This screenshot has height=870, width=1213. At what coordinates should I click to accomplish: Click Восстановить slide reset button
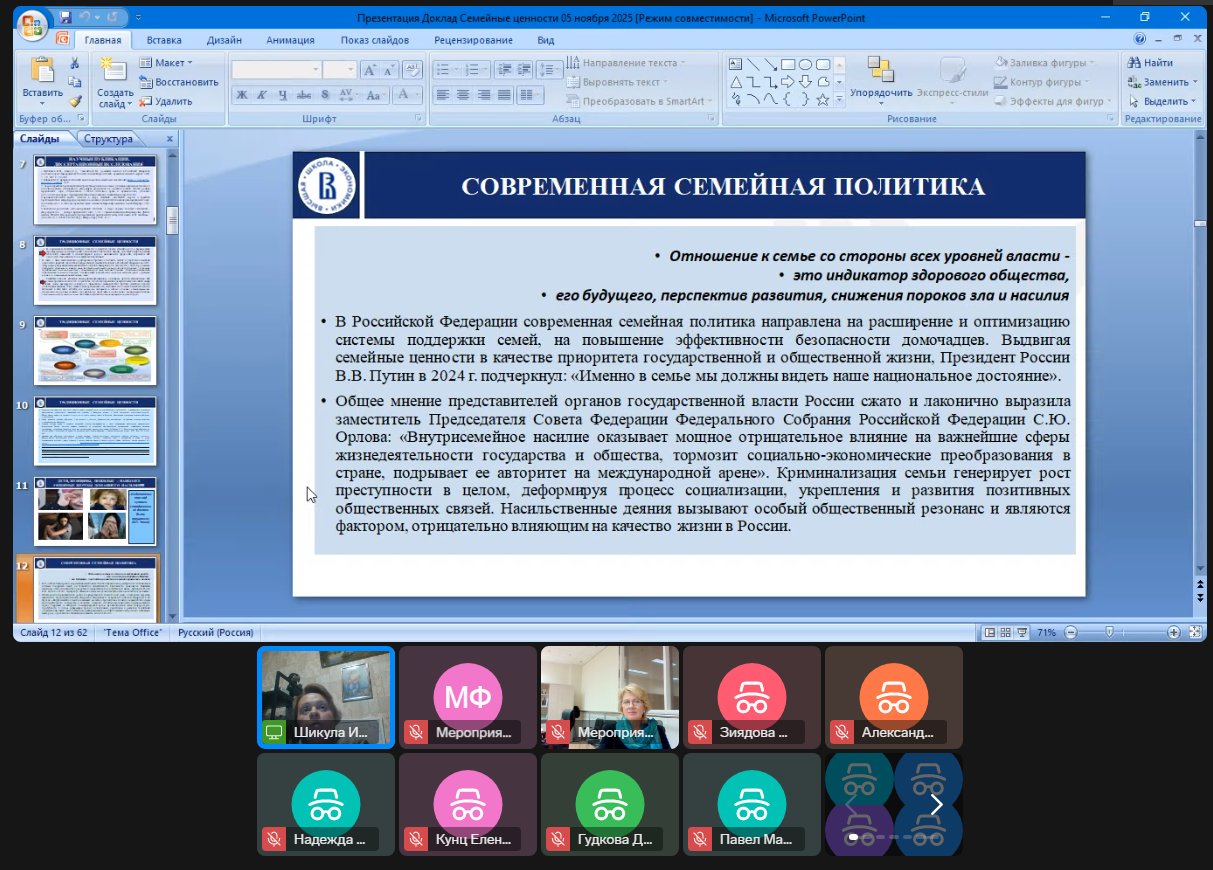pos(178,82)
